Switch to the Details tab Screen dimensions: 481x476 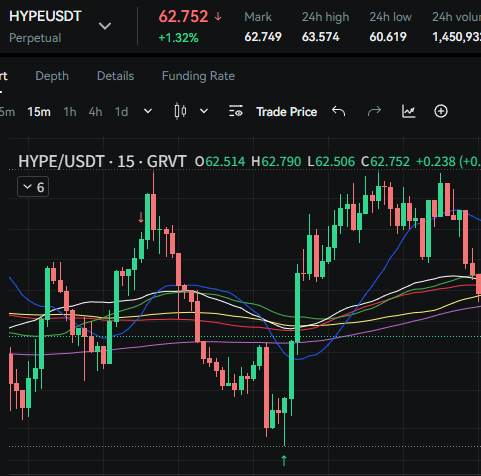pyautogui.click(x=115, y=76)
